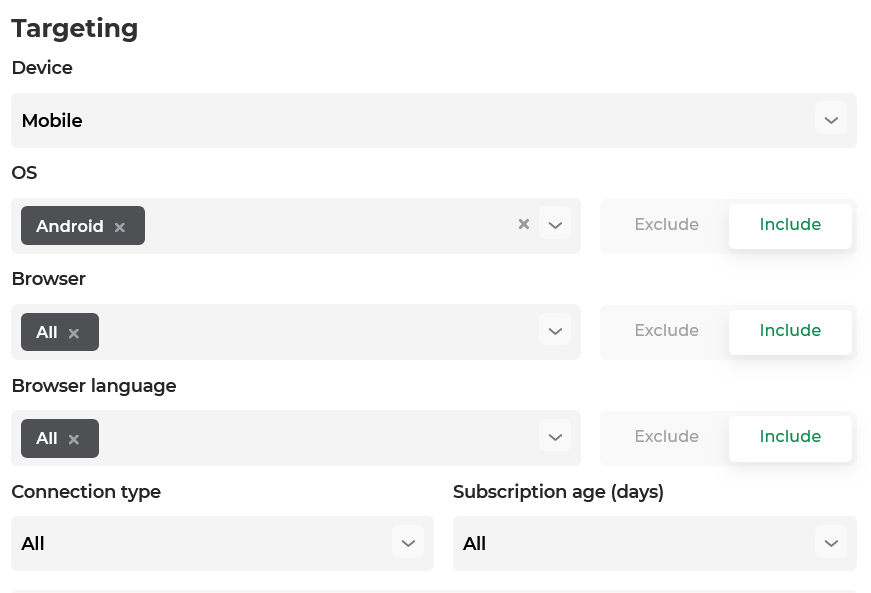Set OS targeting to Exclude
Viewport: 871px width, 593px height.
(666, 225)
